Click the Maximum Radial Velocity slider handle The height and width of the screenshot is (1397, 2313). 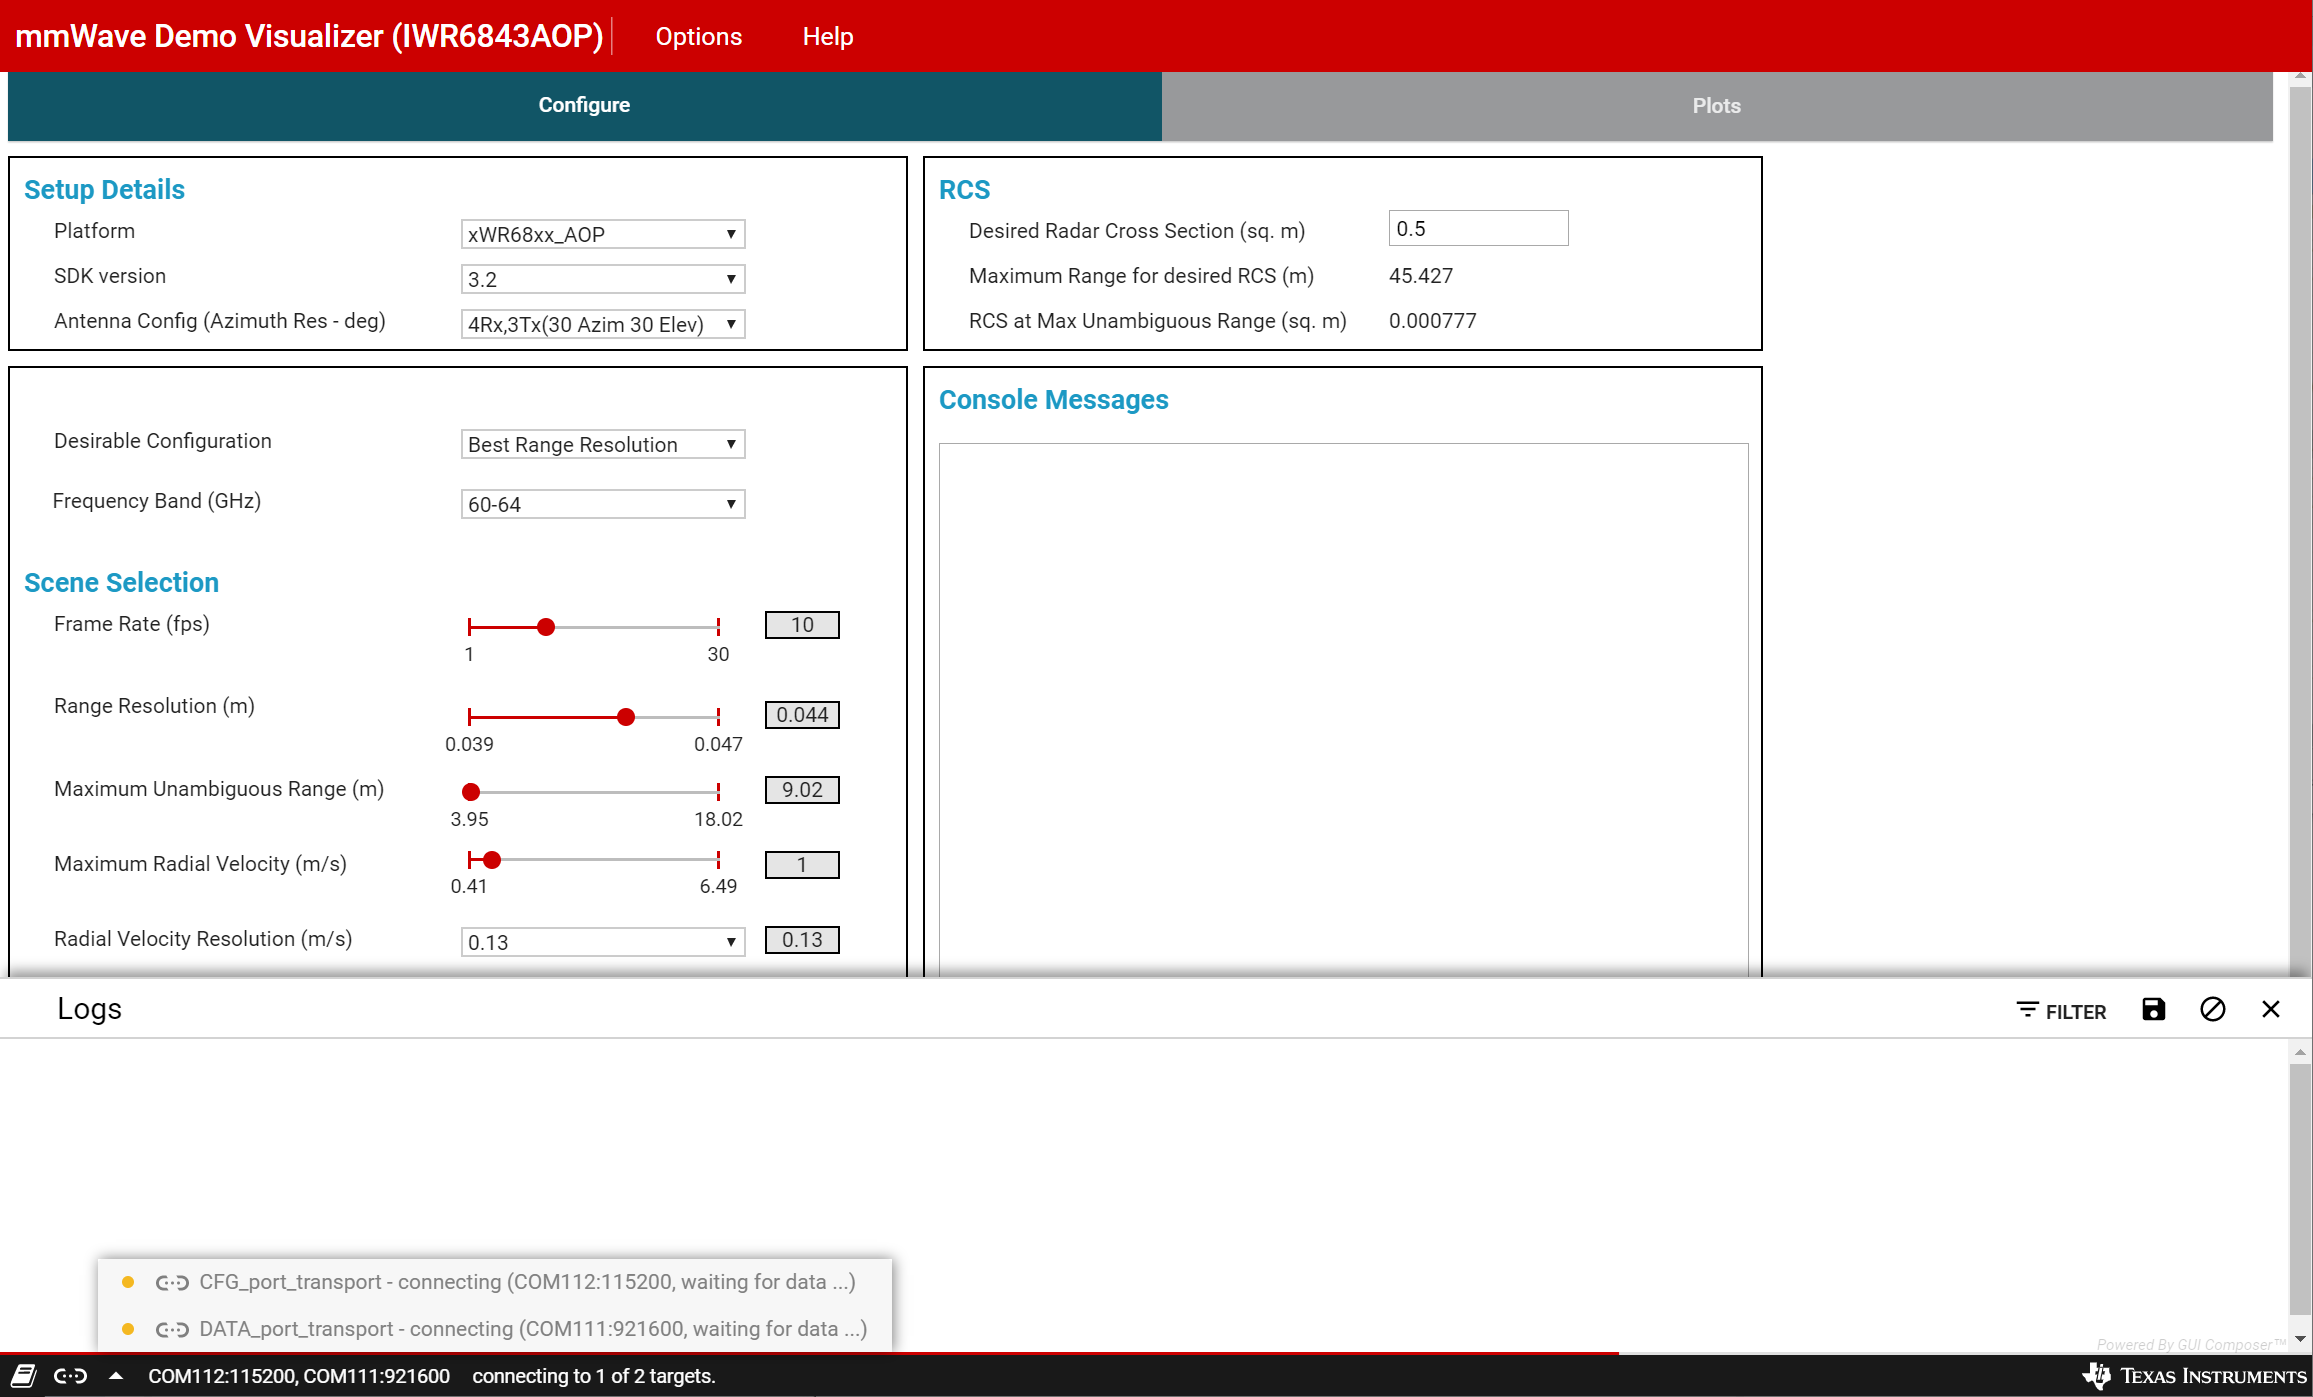[492, 860]
